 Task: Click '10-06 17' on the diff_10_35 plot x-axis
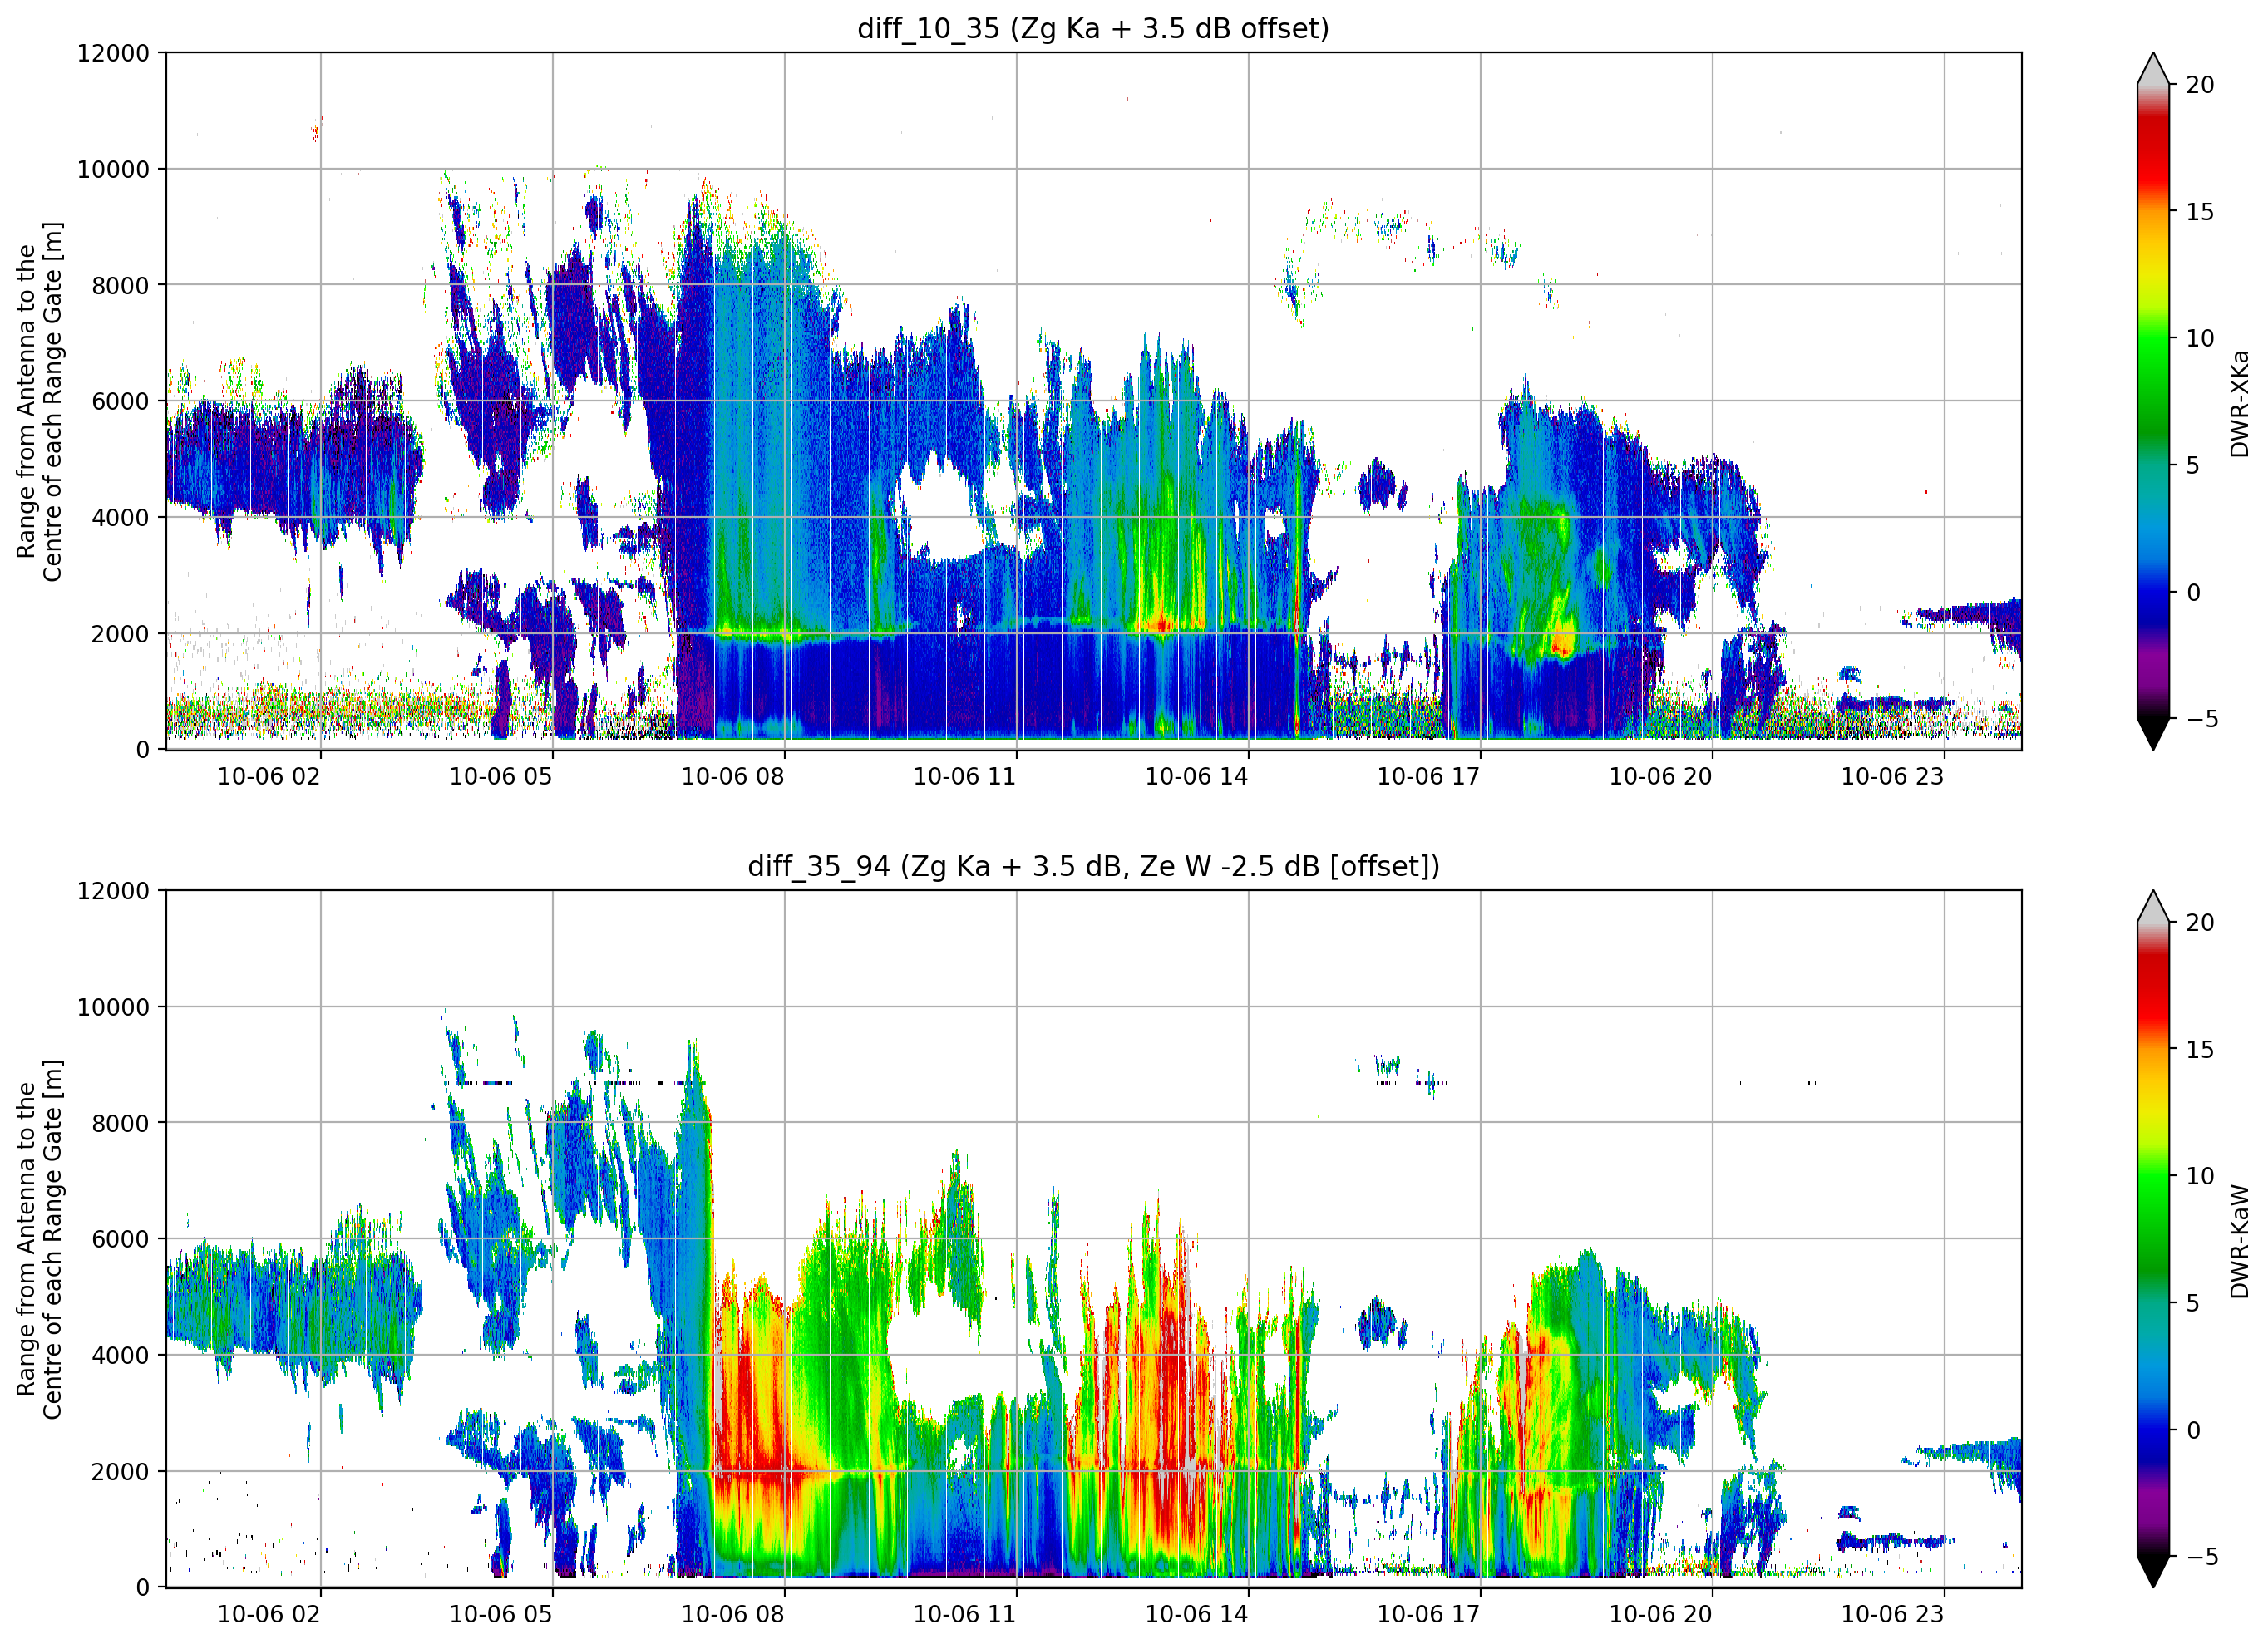click(x=1429, y=776)
